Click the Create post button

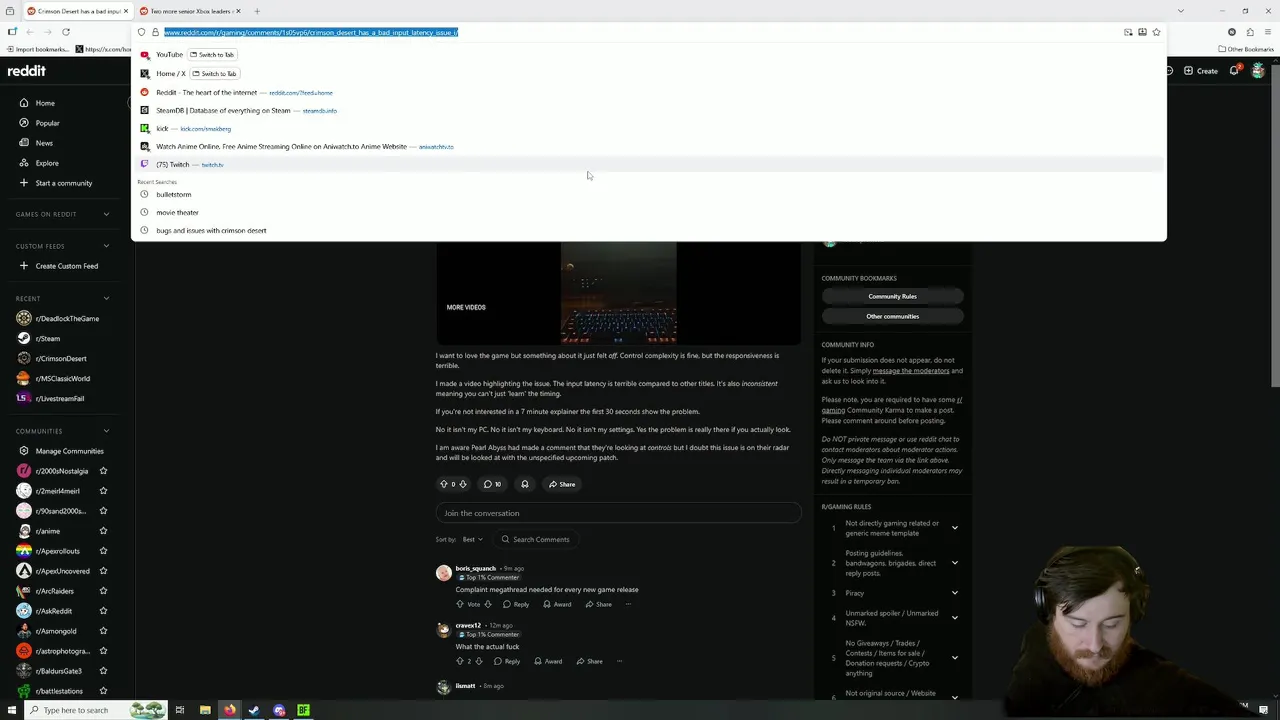[x=1200, y=71]
